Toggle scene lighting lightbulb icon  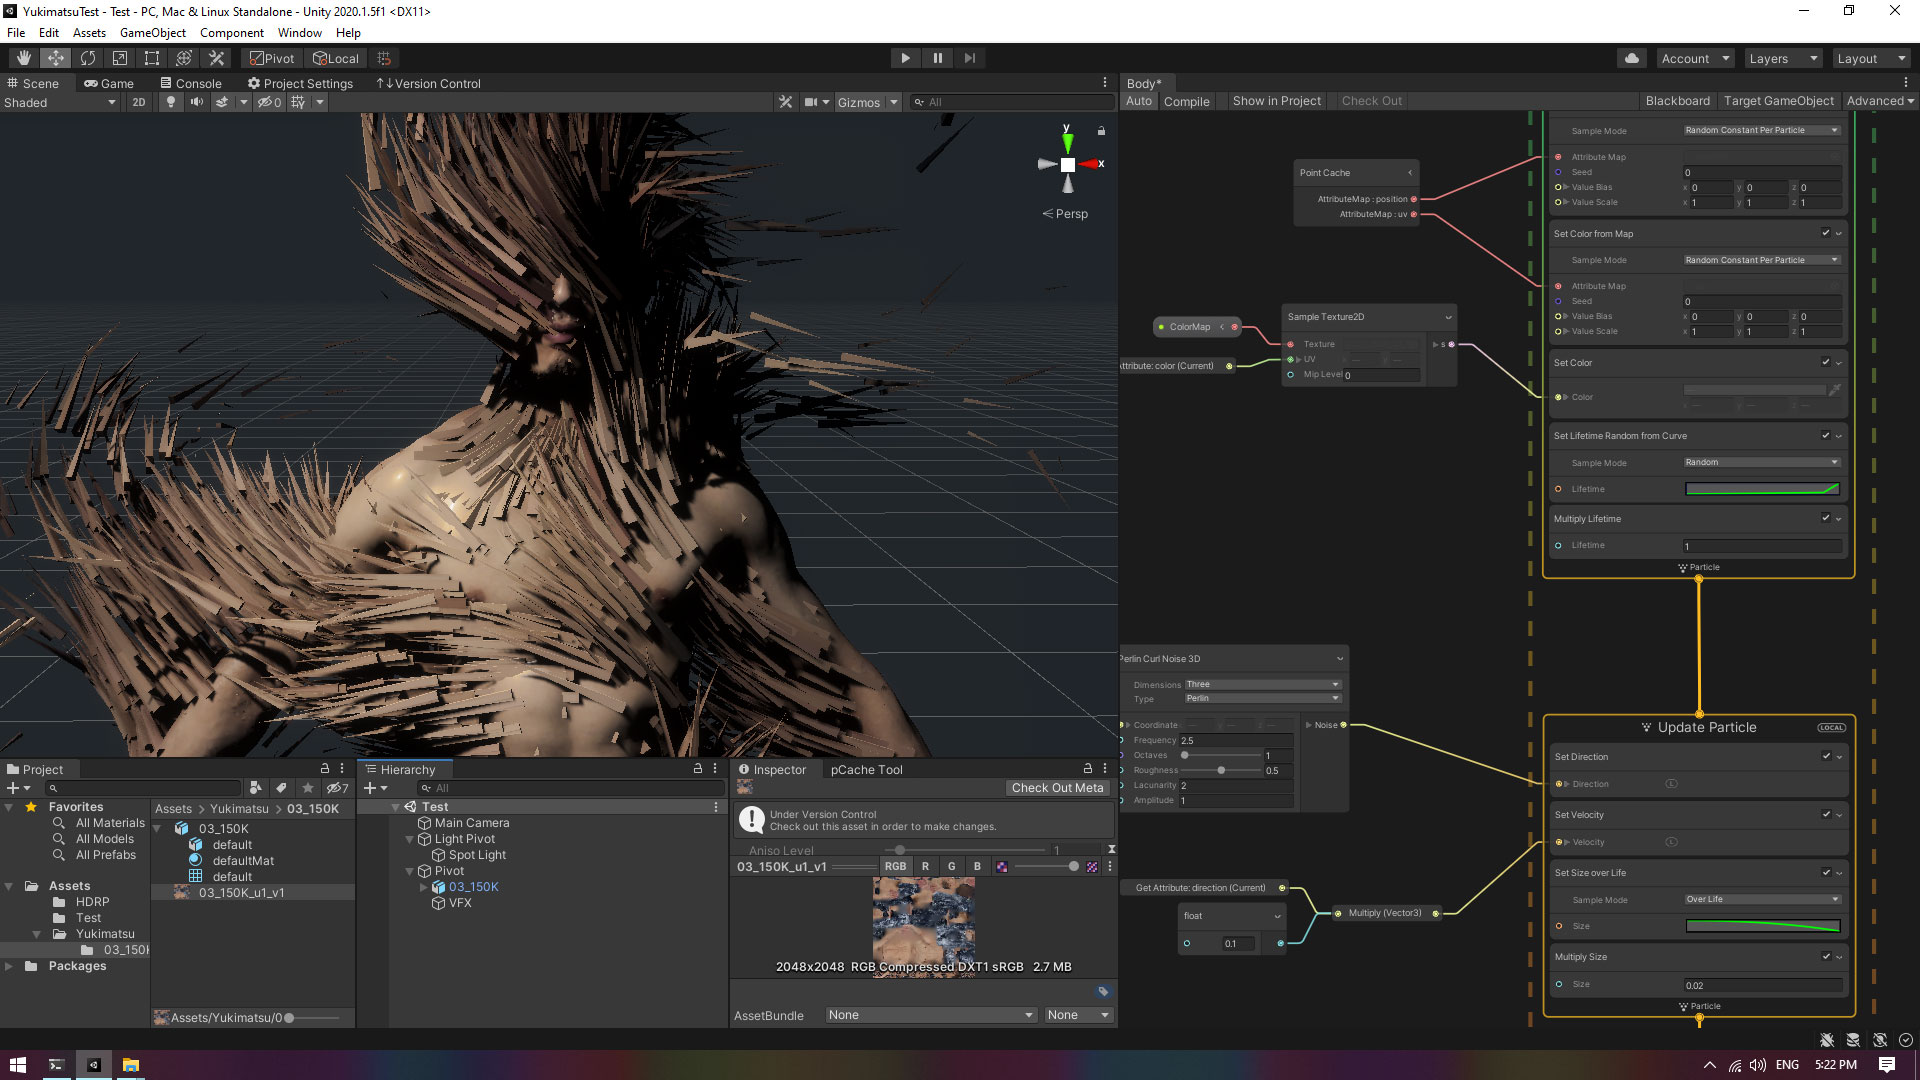(171, 102)
